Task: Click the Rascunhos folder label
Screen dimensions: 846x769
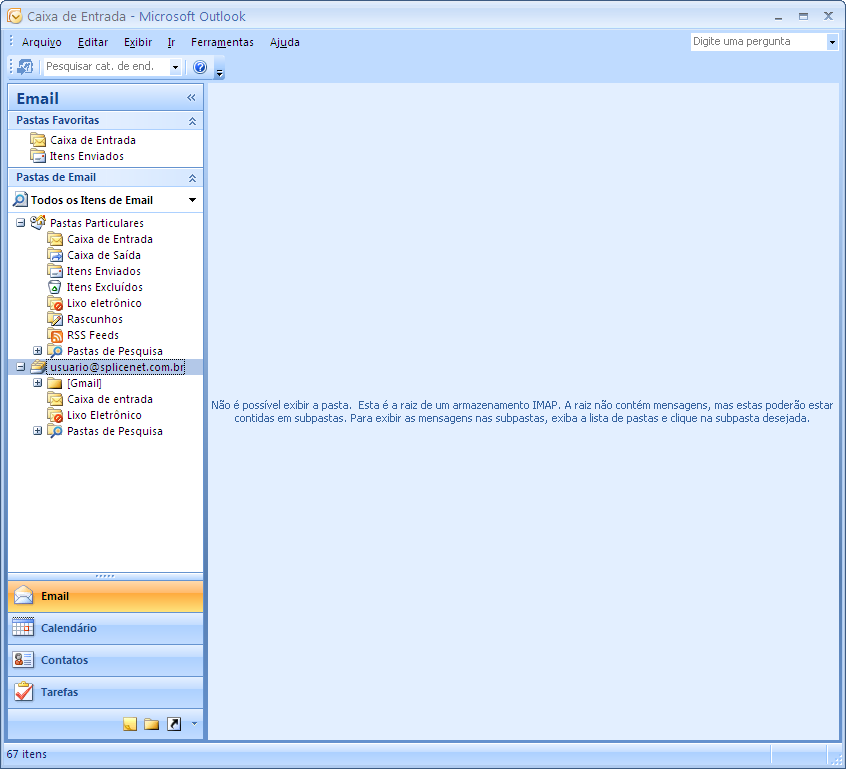Action: point(95,319)
